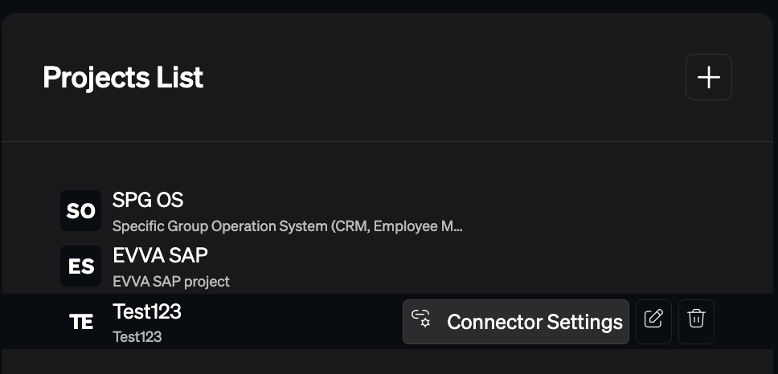
Task: Add a new project with plus button
Action: pyautogui.click(x=709, y=77)
